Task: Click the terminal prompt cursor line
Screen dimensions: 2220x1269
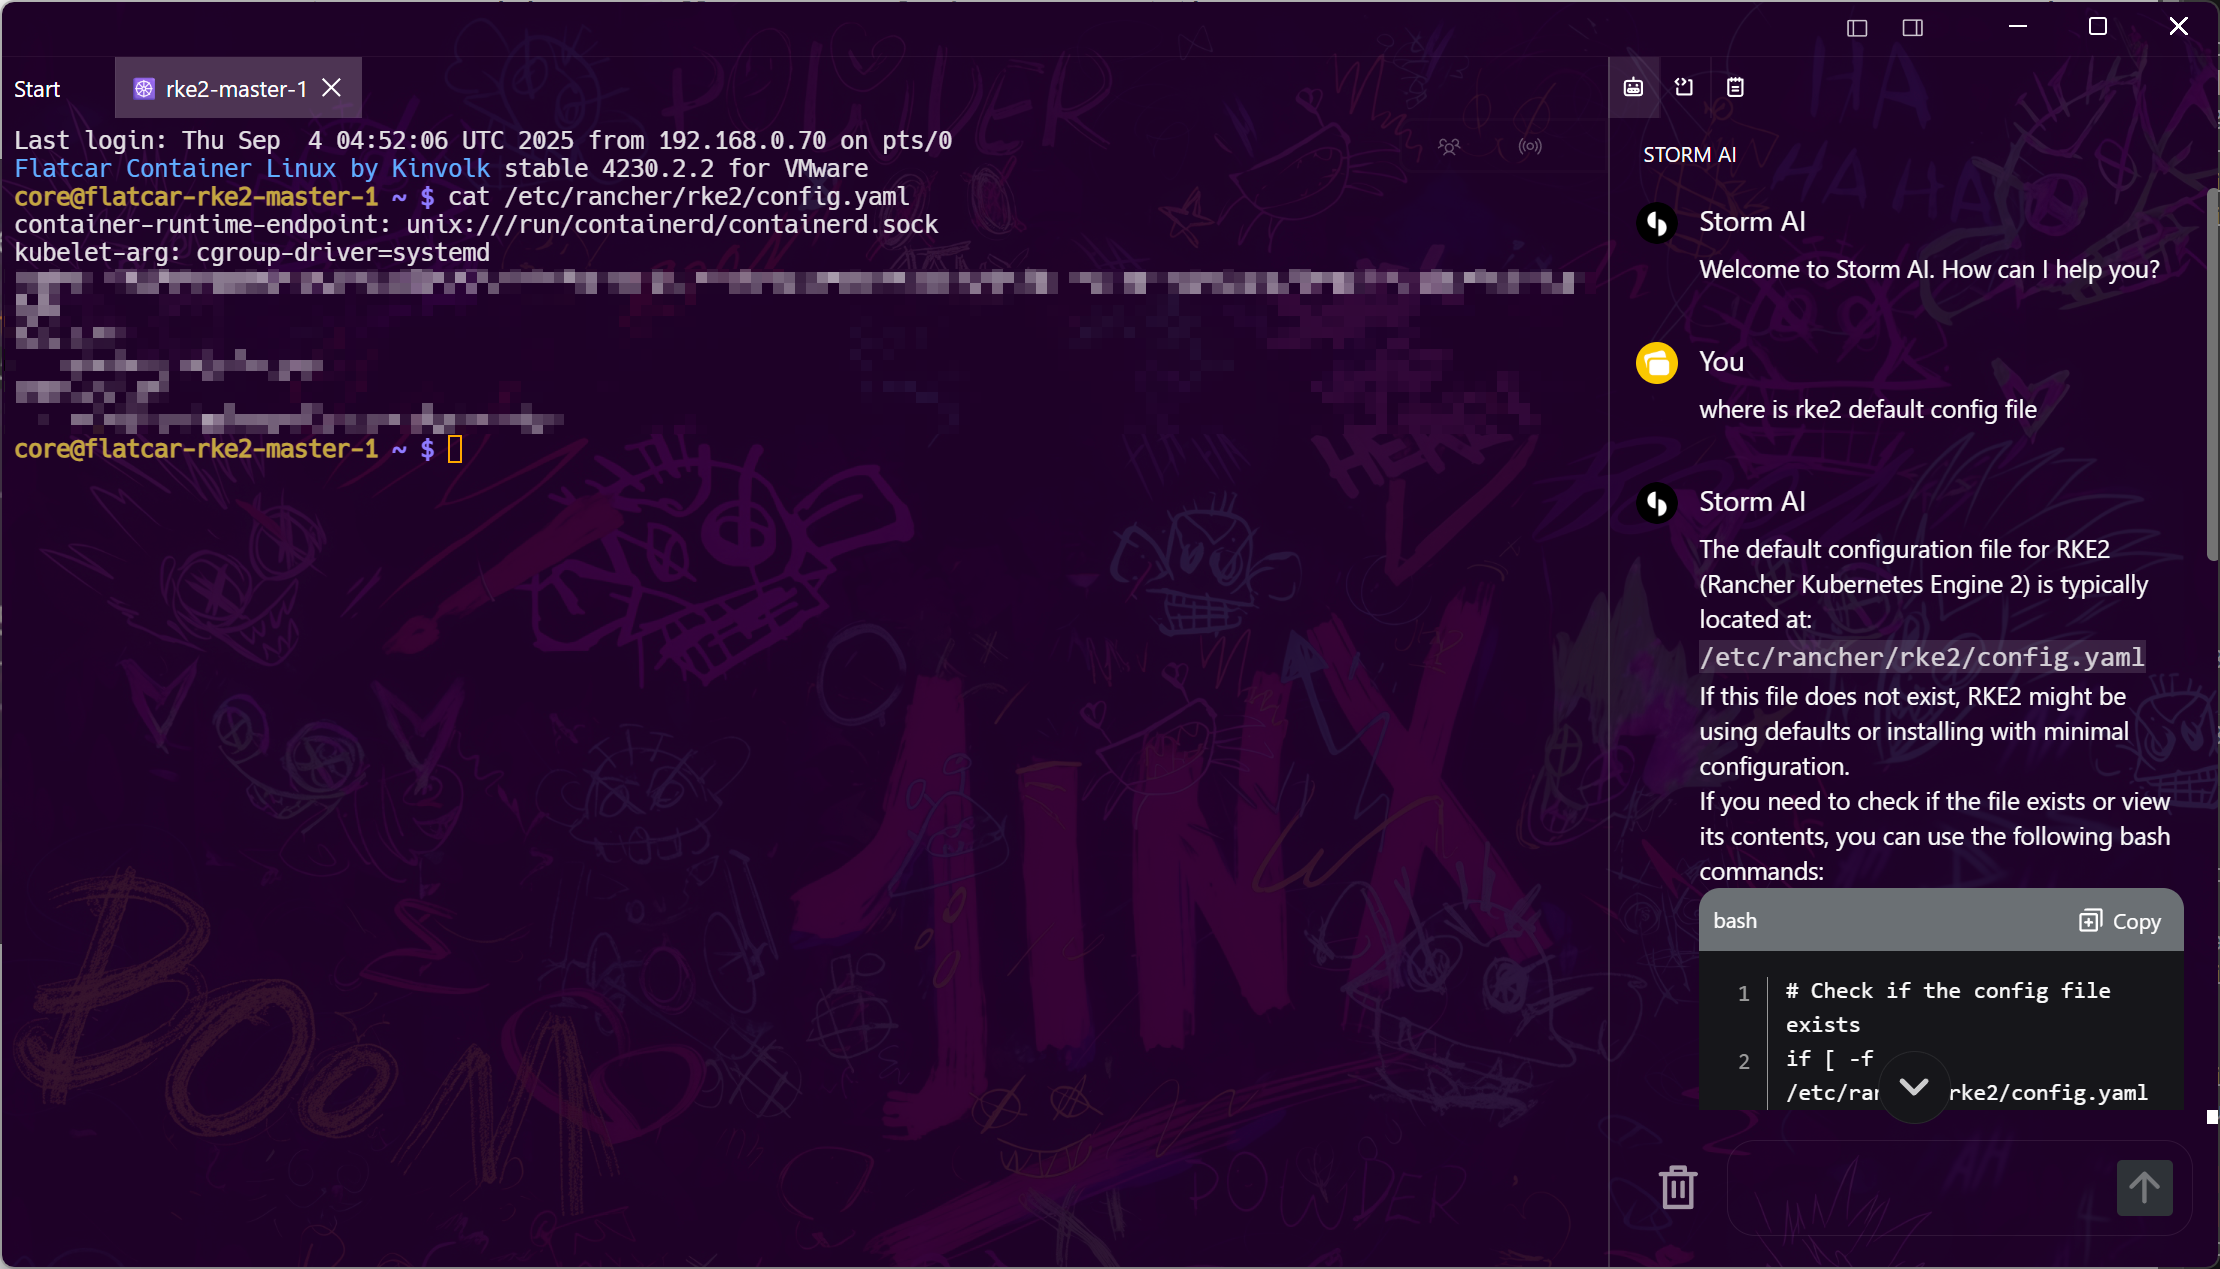Action: 455,449
